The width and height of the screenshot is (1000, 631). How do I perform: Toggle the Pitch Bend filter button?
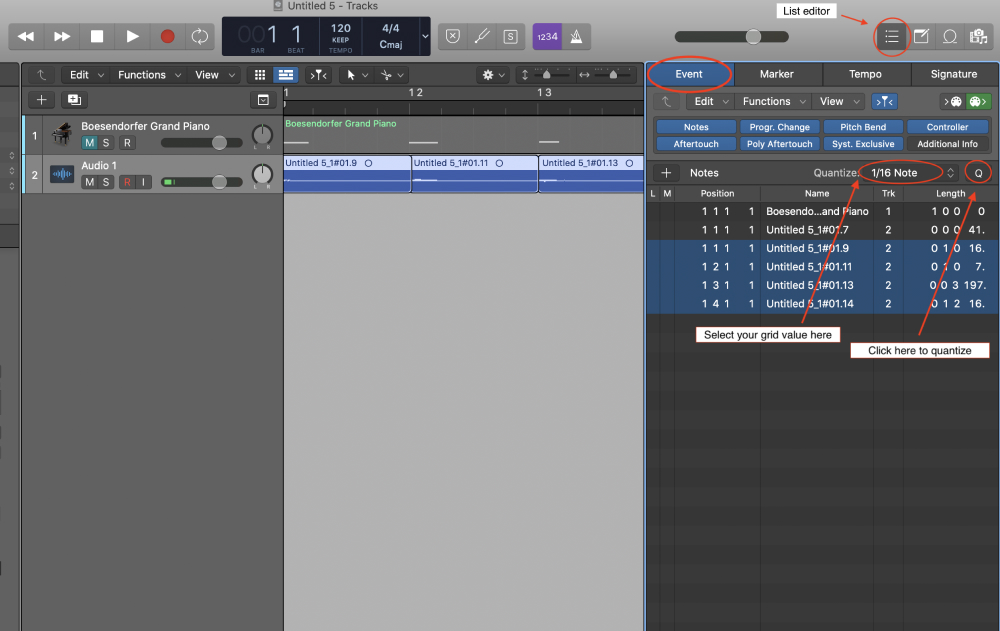863,127
